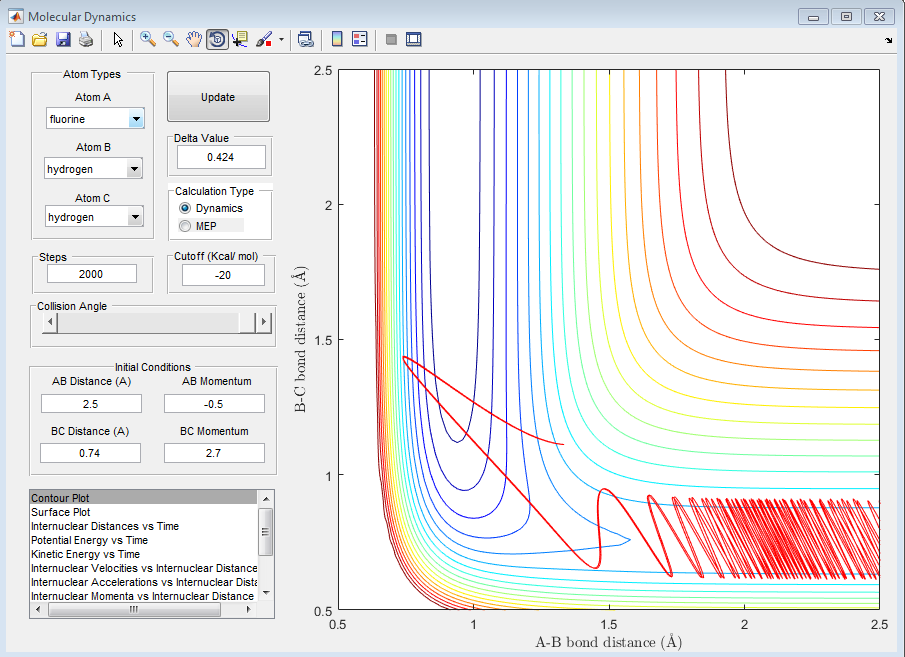Click the New Figure icon
Screen dimensions: 905x657
pyautogui.click(x=16, y=39)
